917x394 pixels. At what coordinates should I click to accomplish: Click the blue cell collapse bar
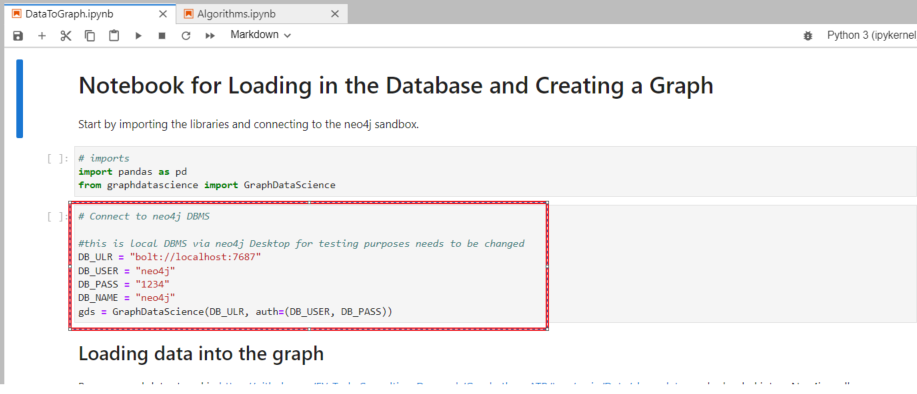(19, 98)
